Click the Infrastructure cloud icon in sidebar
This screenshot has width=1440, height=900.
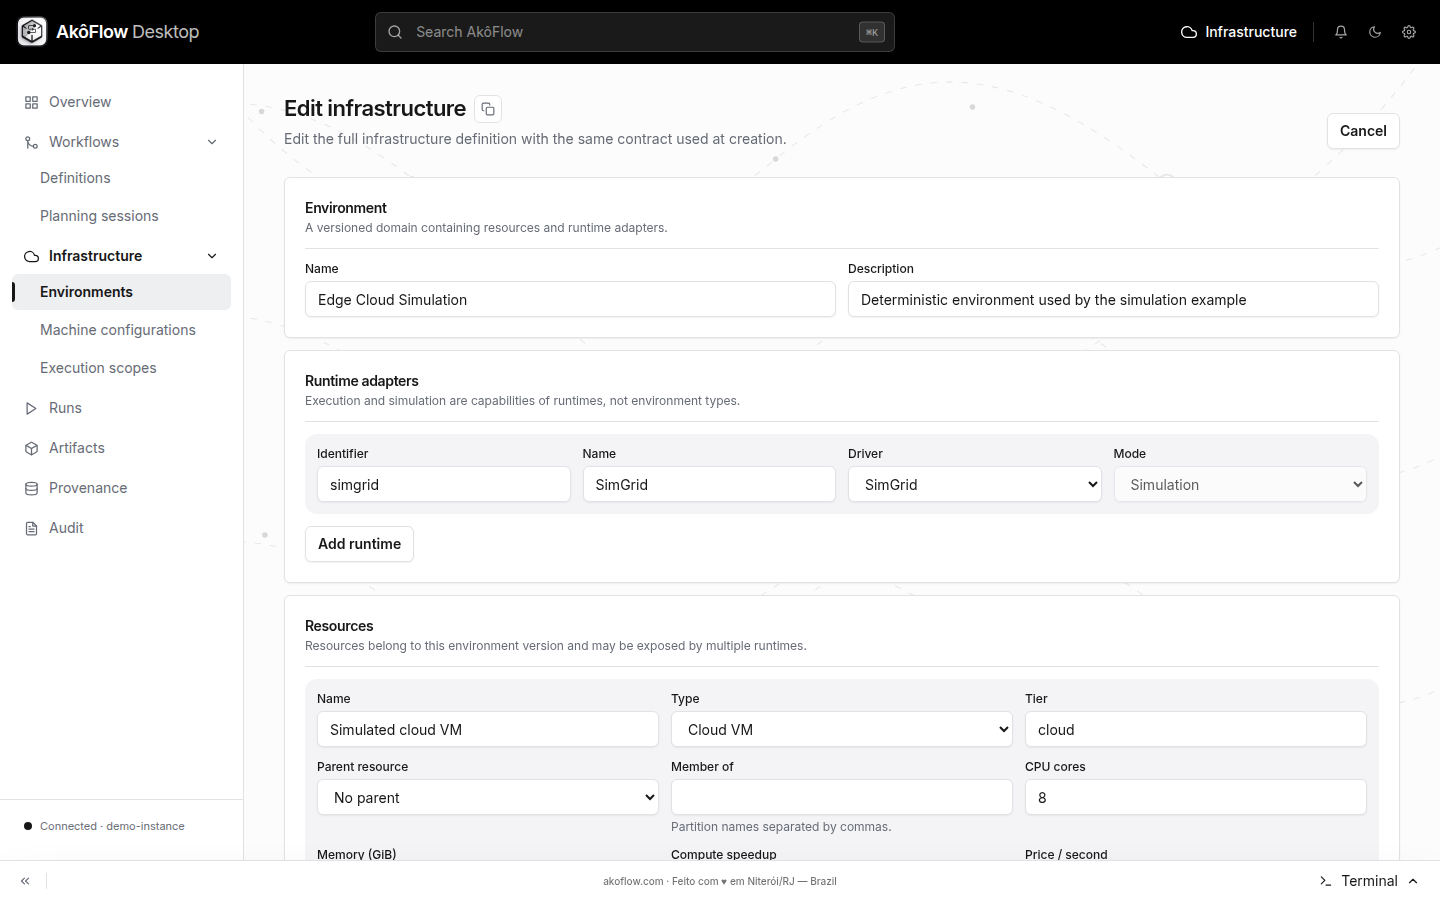point(31,256)
